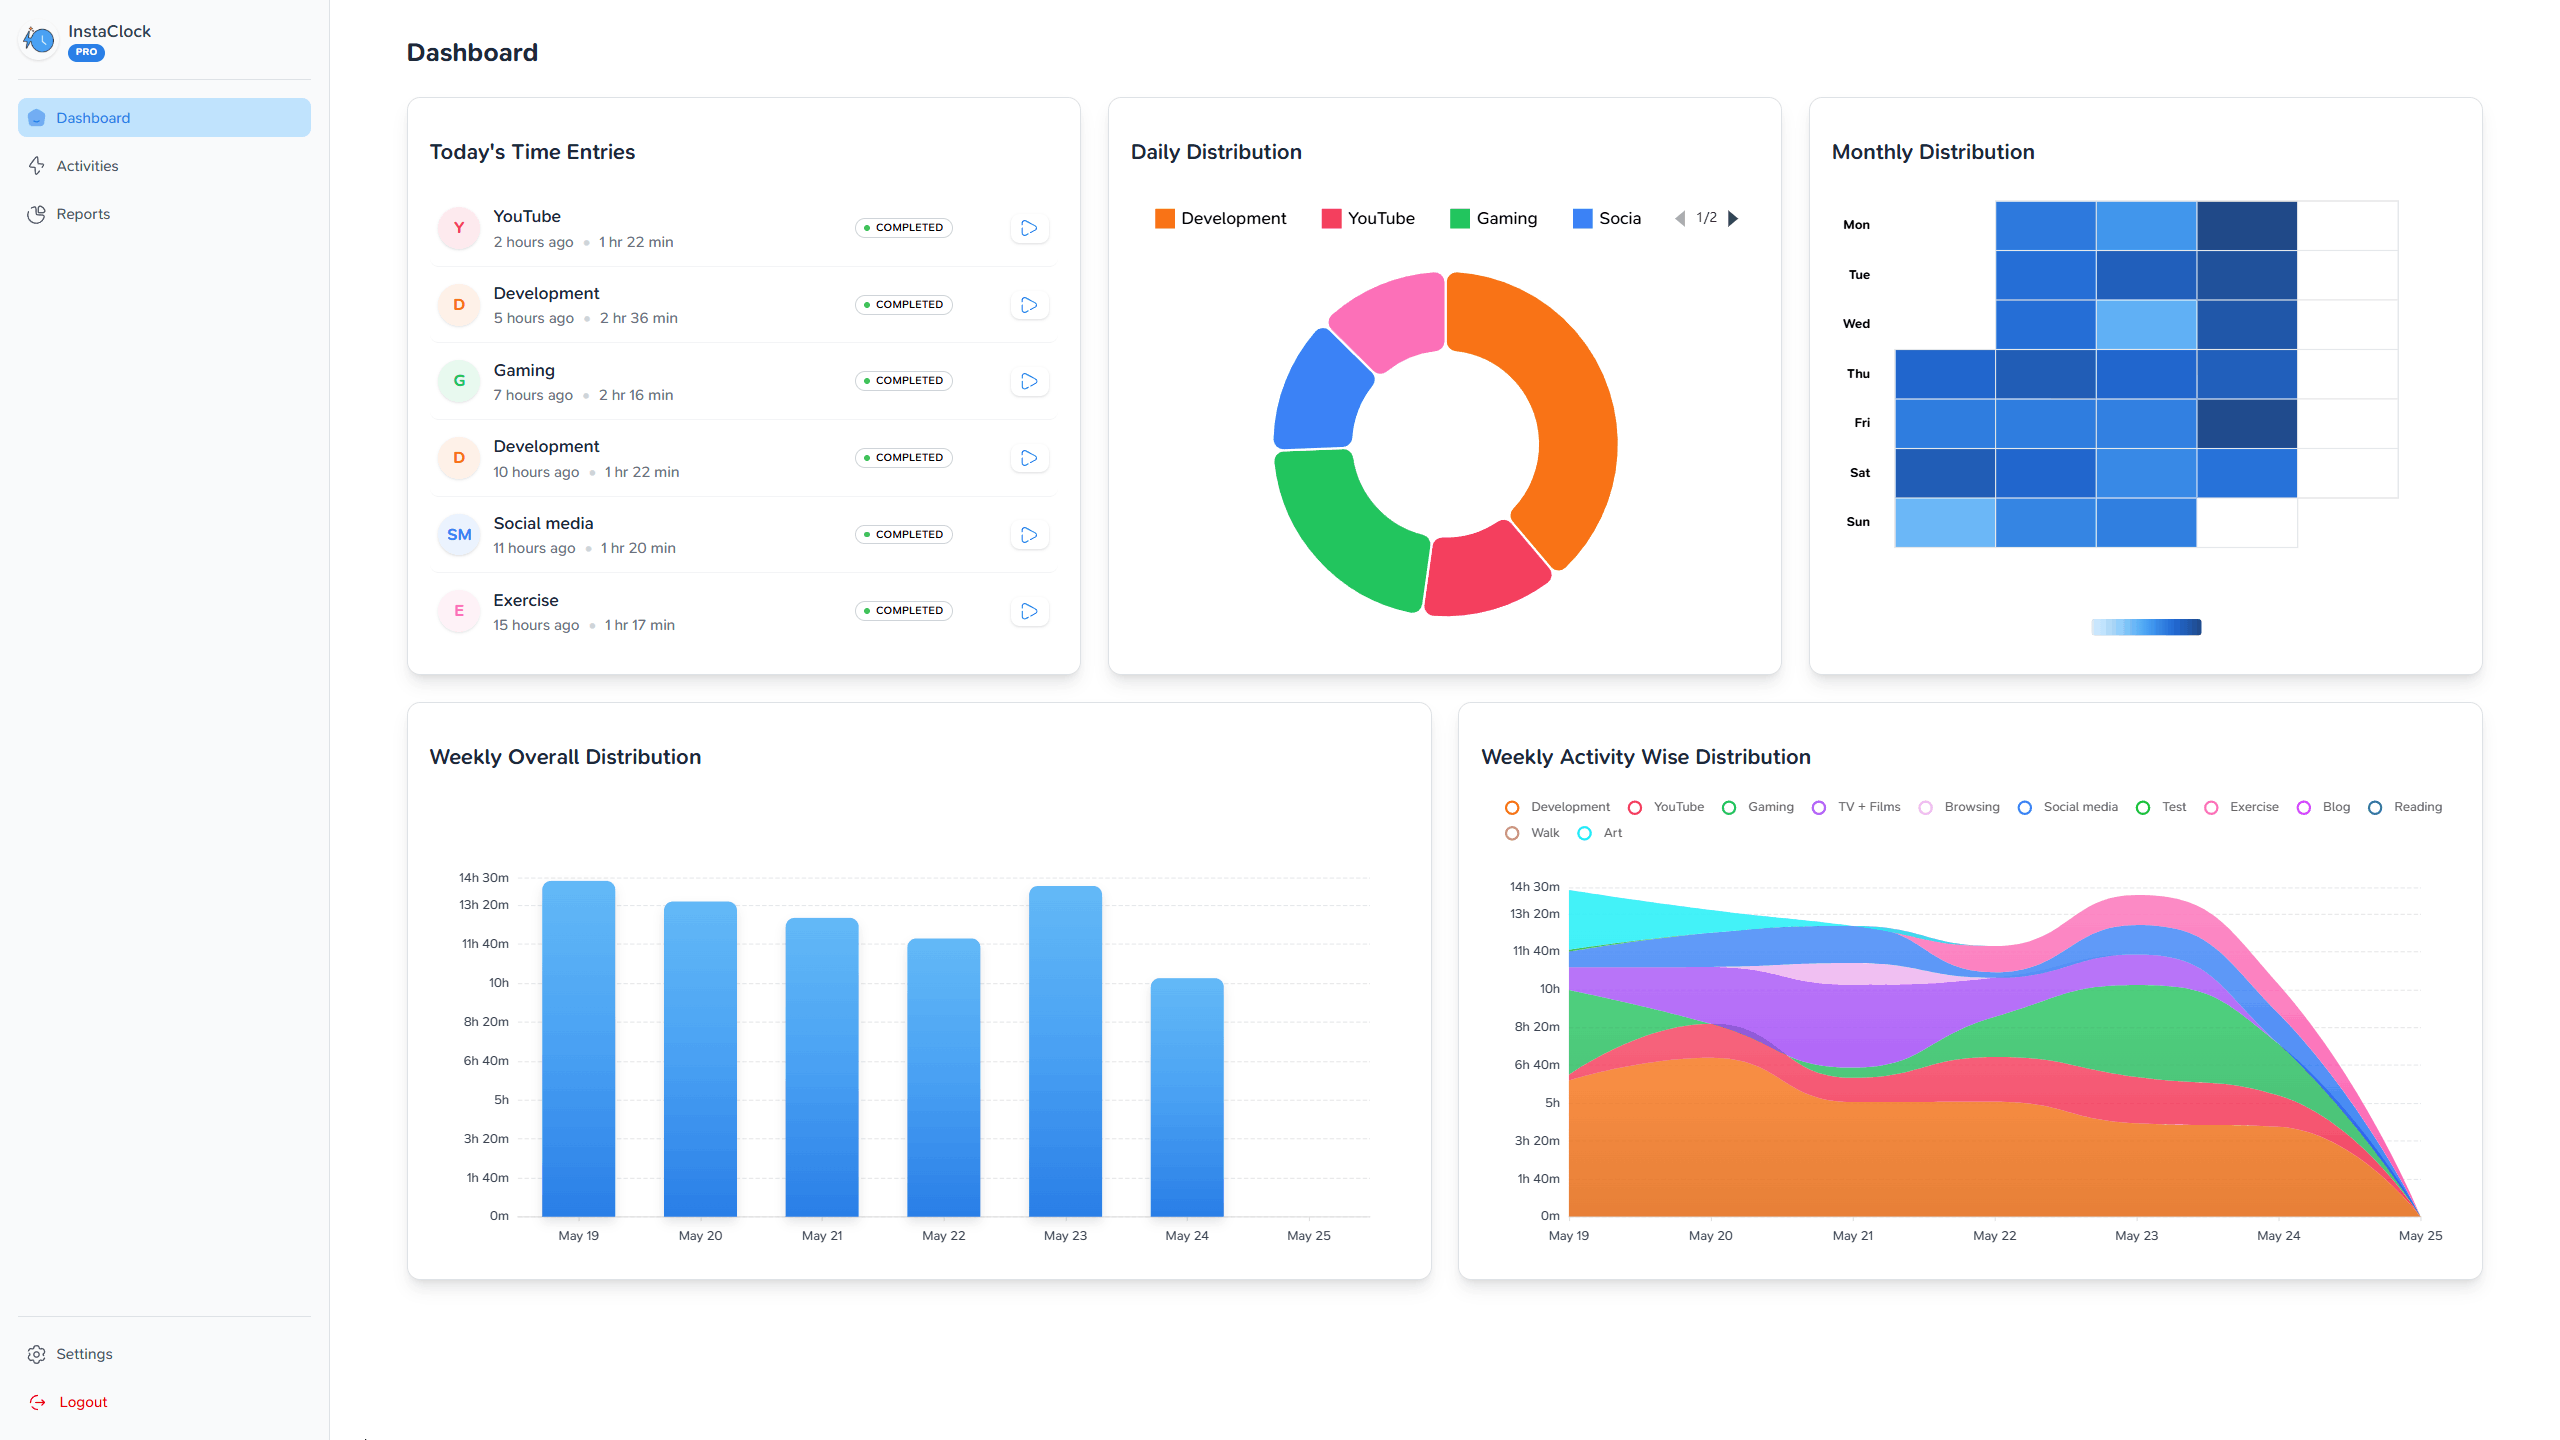2560x1440 pixels.
Task: Start the Gaming entry with its play icon
Action: tap(1029, 381)
